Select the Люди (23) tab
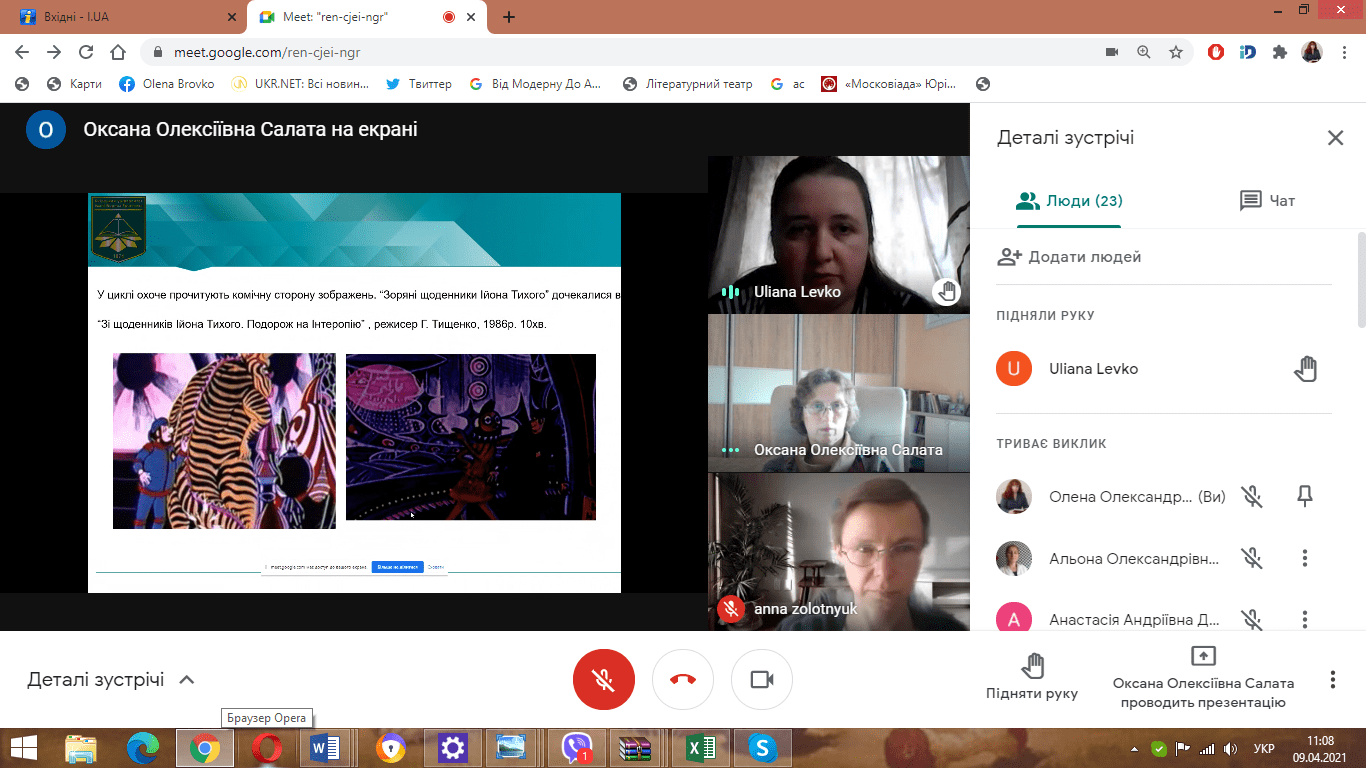 click(1068, 201)
